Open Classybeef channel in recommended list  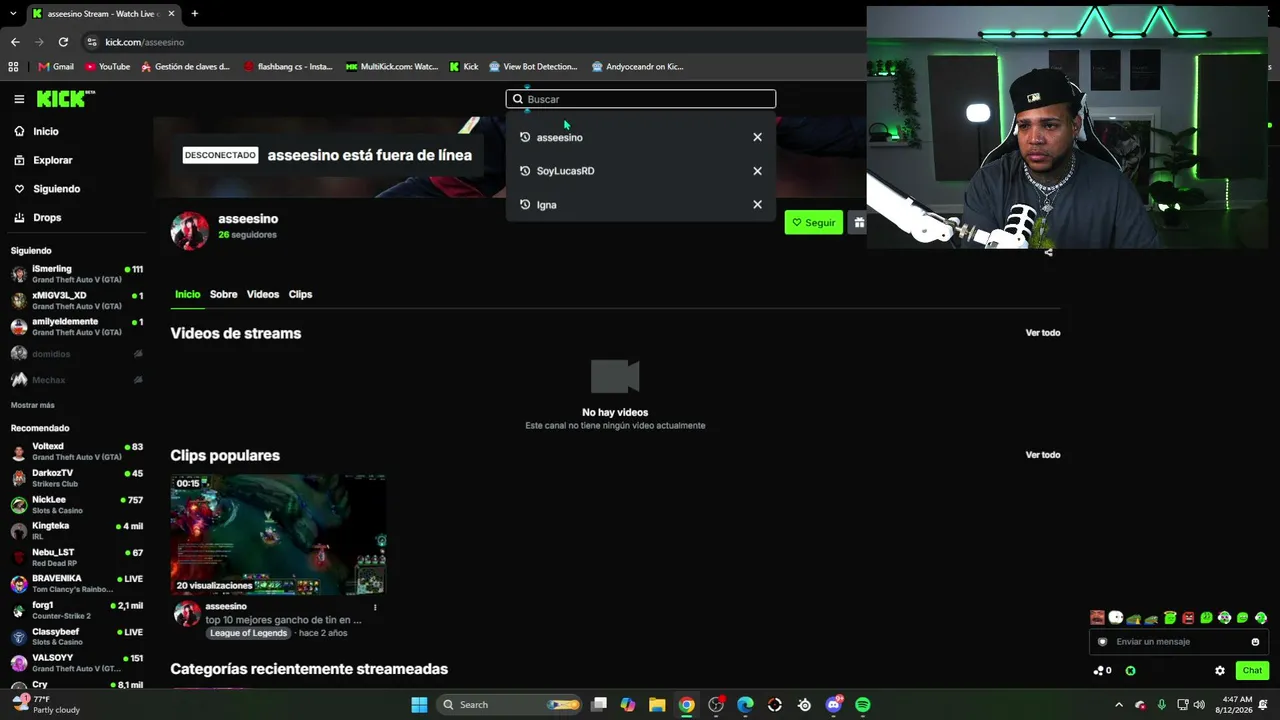(x=77, y=637)
